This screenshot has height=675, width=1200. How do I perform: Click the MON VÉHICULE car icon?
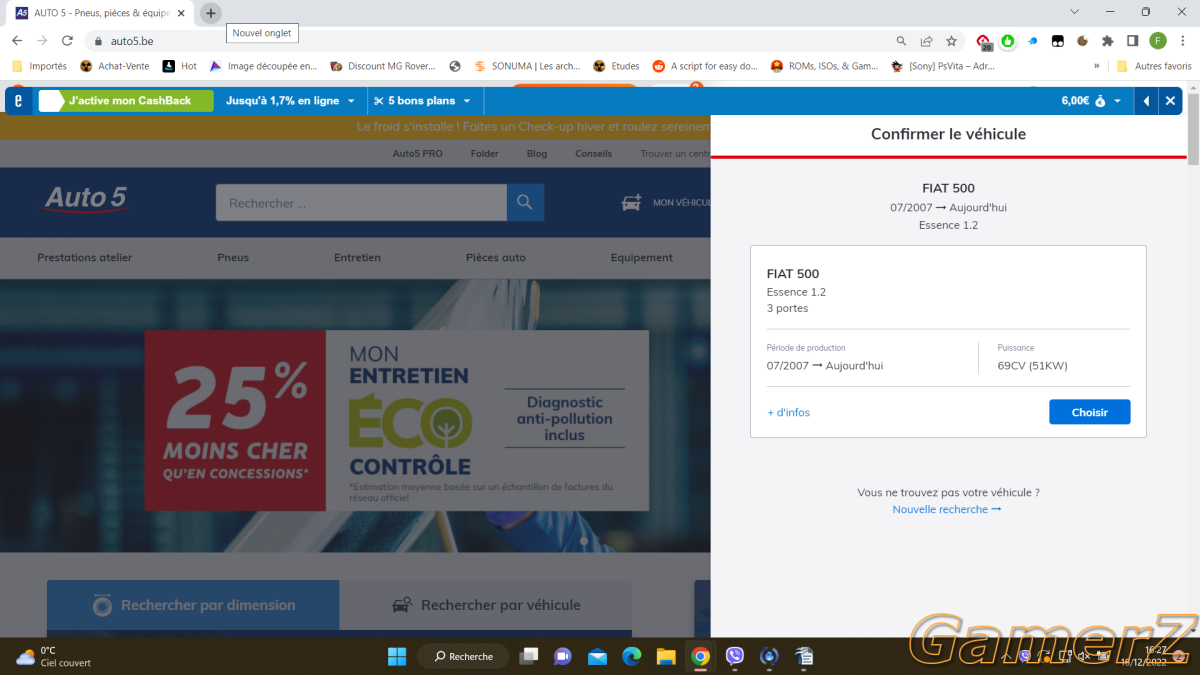pos(632,202)
